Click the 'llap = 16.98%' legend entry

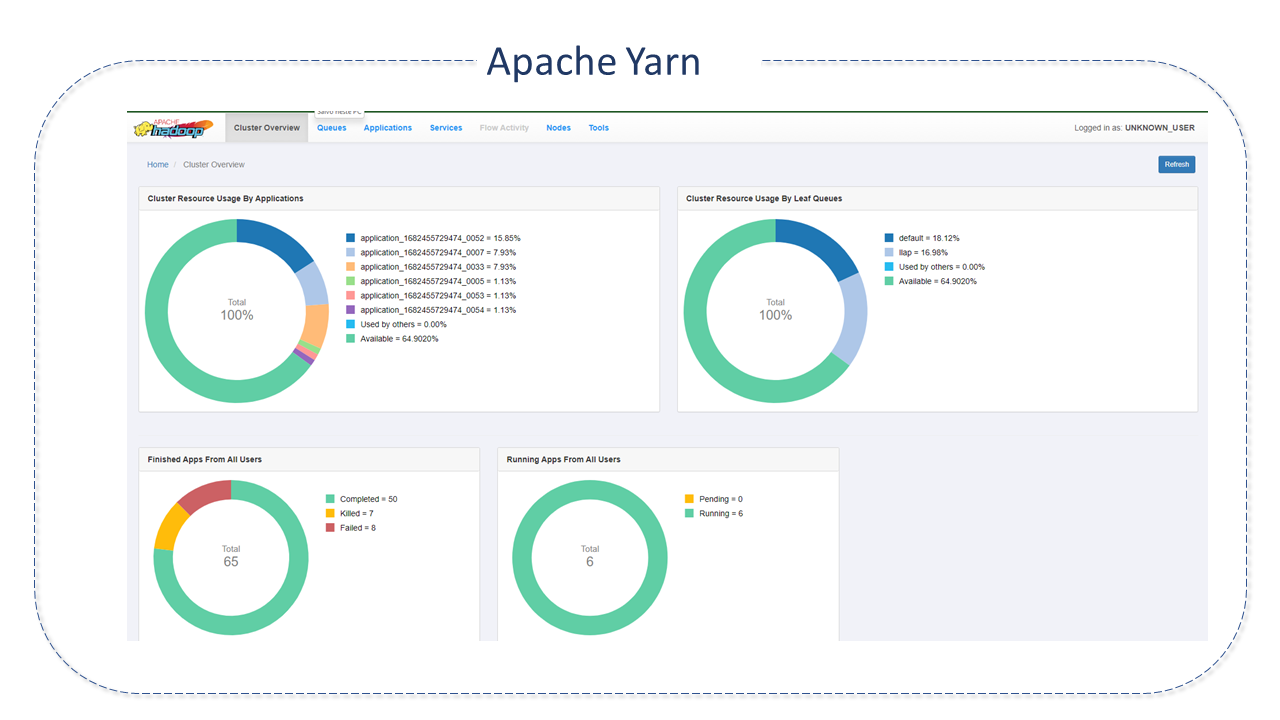click(922, 253)
